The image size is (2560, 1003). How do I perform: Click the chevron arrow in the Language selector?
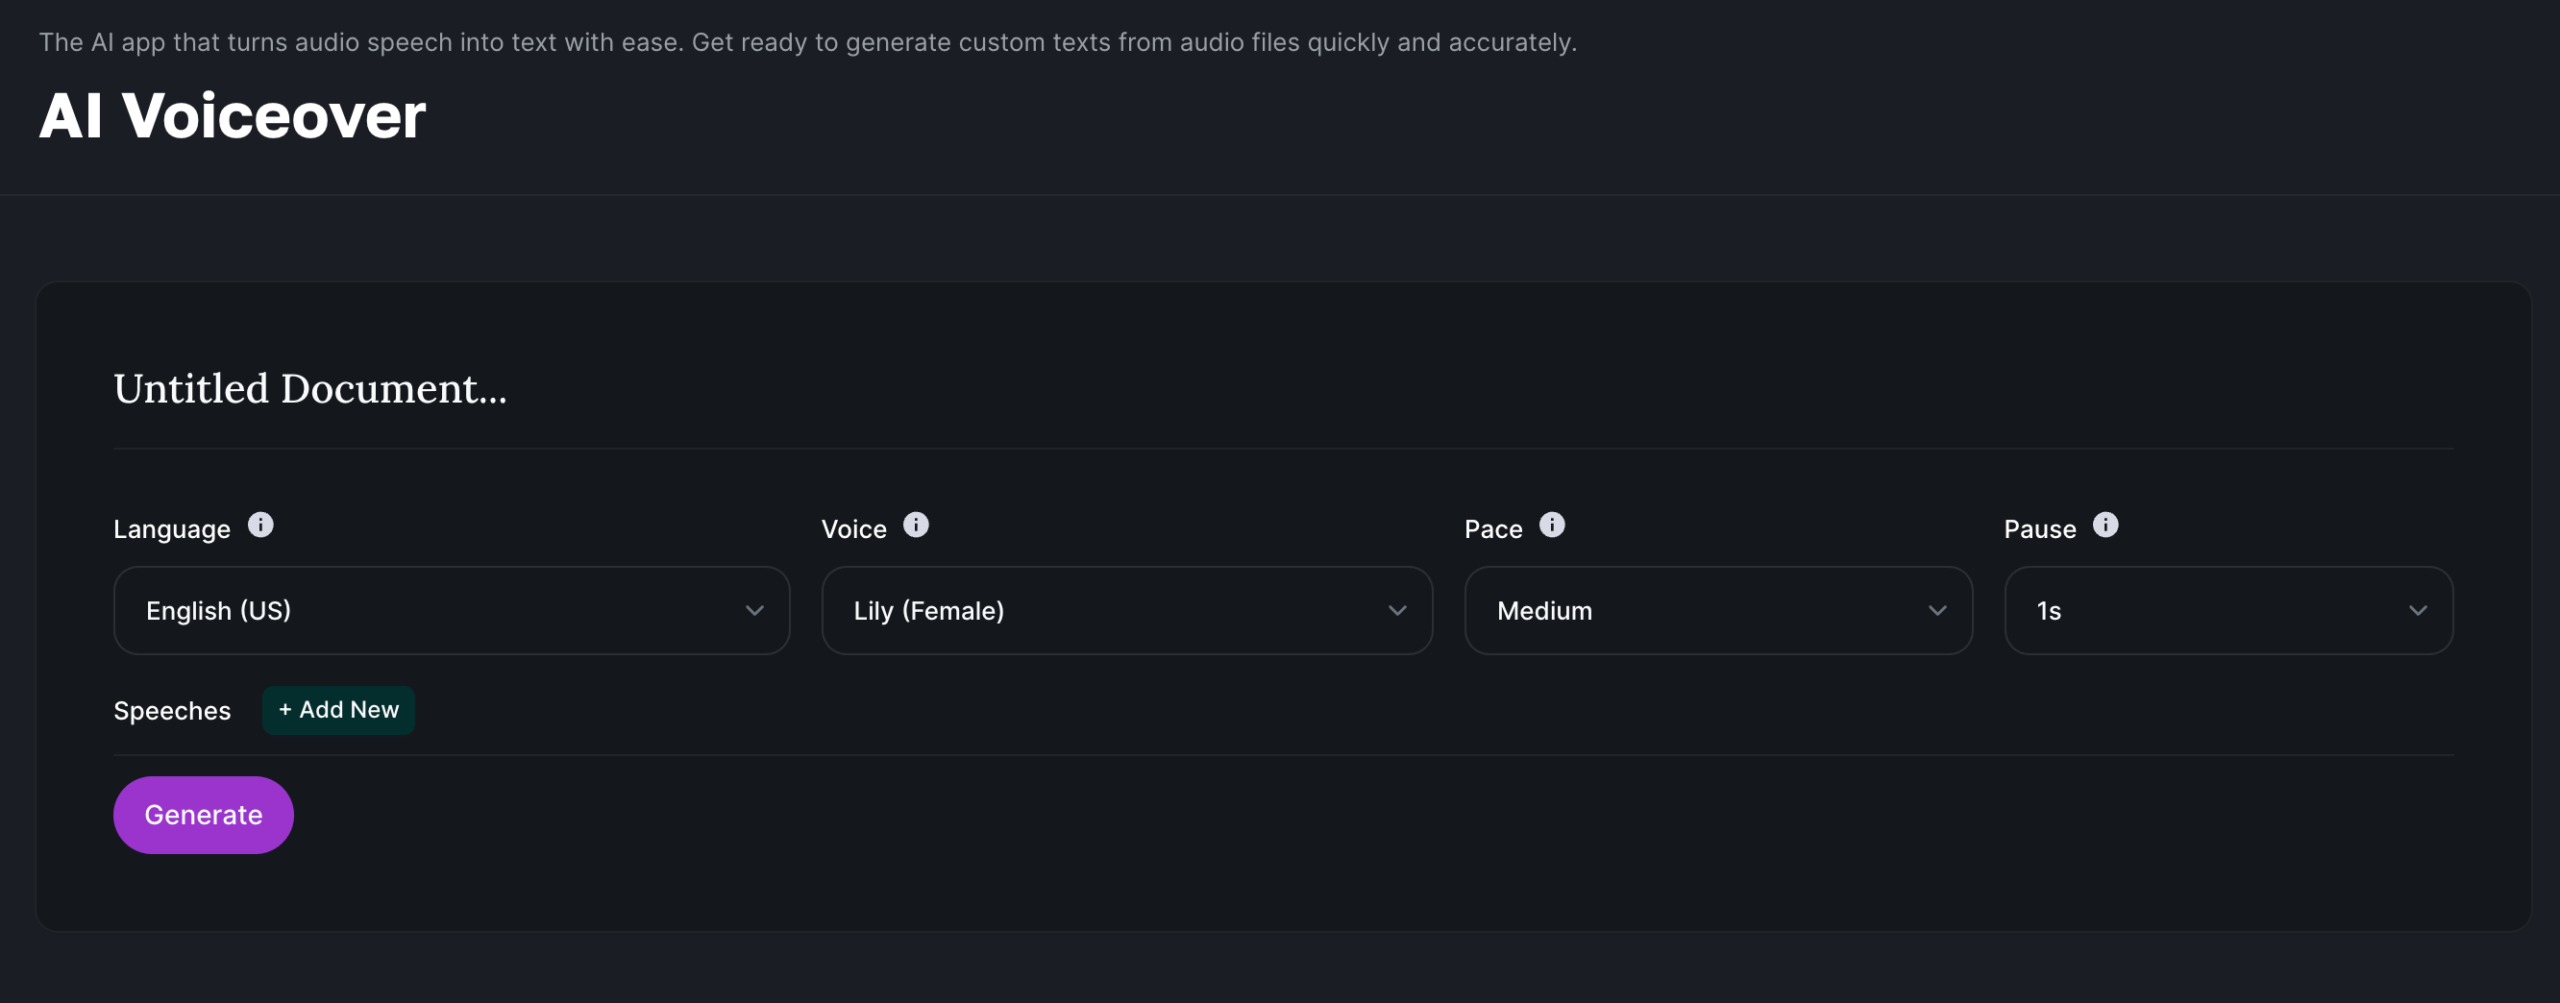click(755, 611)
